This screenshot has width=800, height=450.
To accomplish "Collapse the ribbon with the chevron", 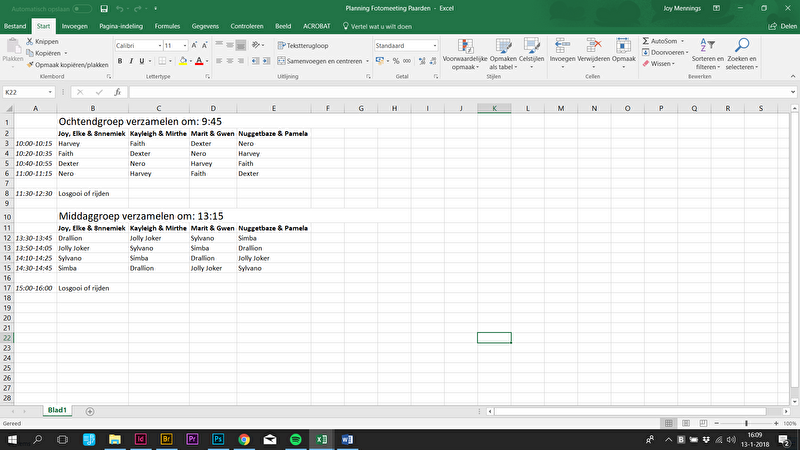I will 793,77.
